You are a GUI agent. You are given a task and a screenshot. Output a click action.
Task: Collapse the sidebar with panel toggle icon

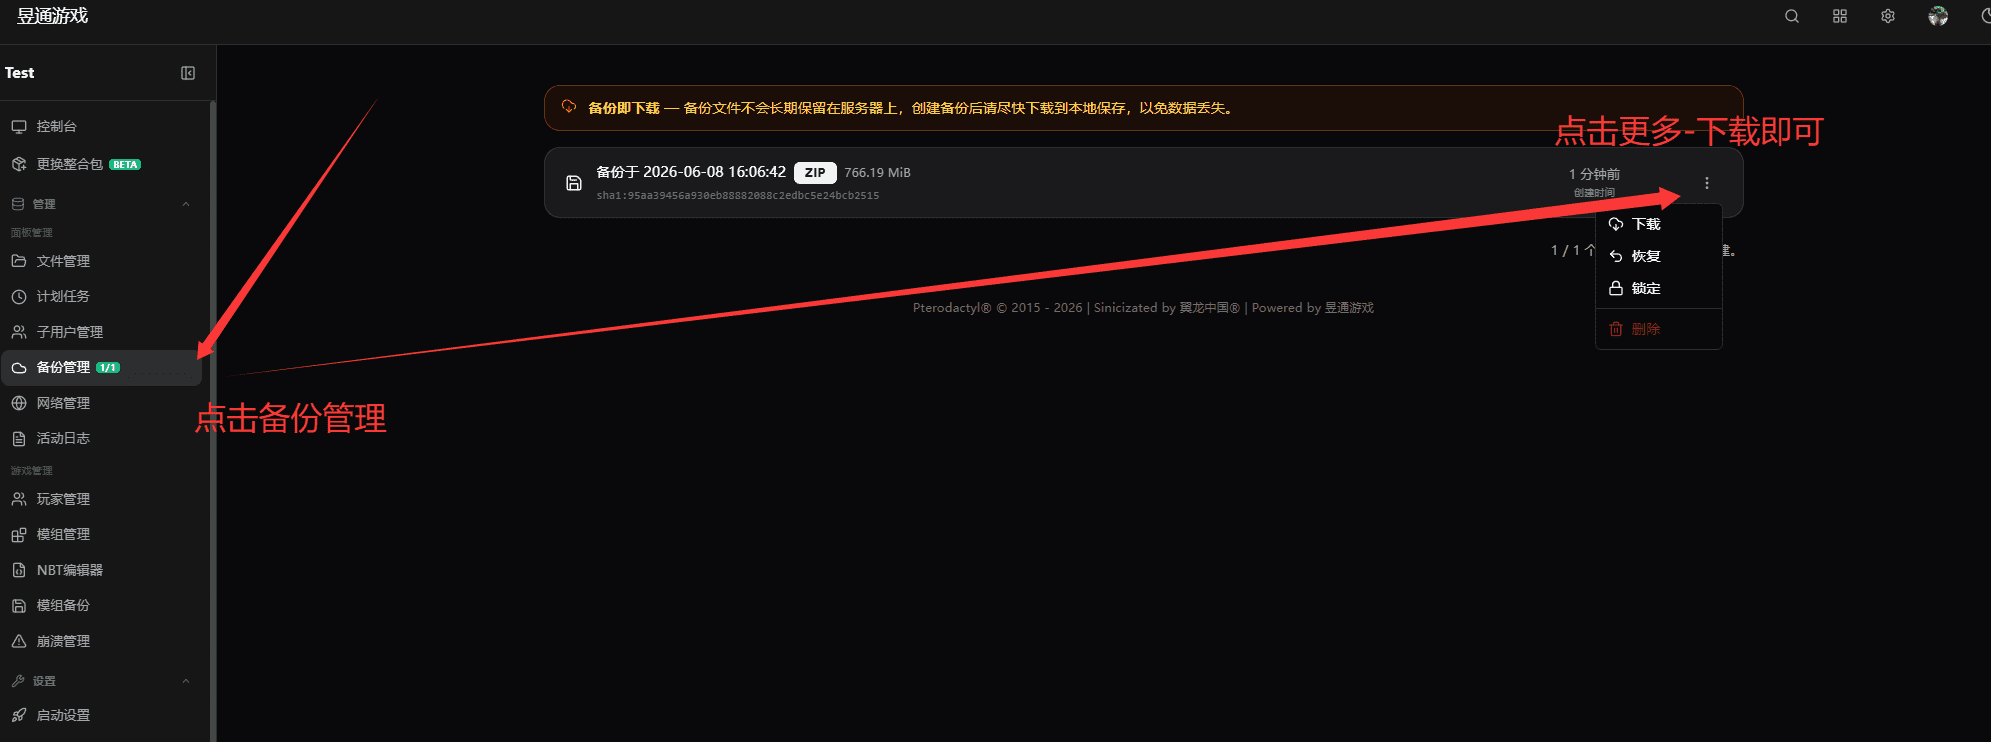coord(188,73)
